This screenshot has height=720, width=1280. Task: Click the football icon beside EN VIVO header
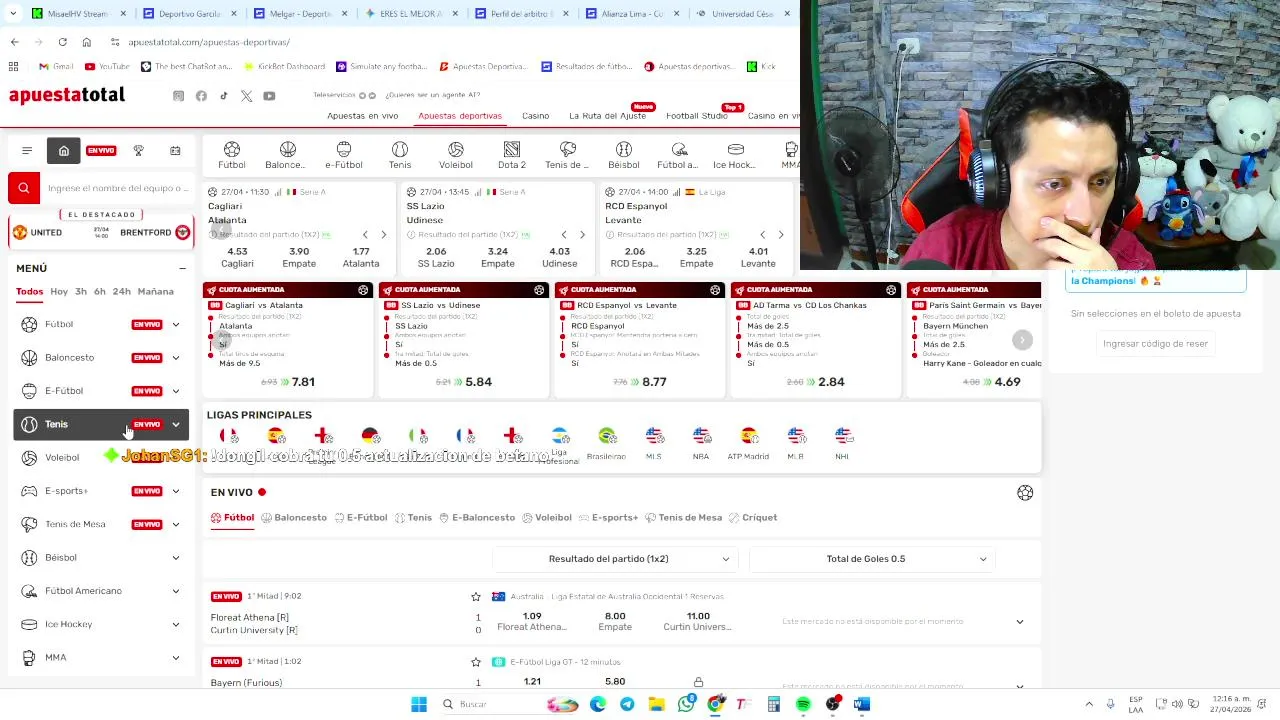tap(1025, 493)
